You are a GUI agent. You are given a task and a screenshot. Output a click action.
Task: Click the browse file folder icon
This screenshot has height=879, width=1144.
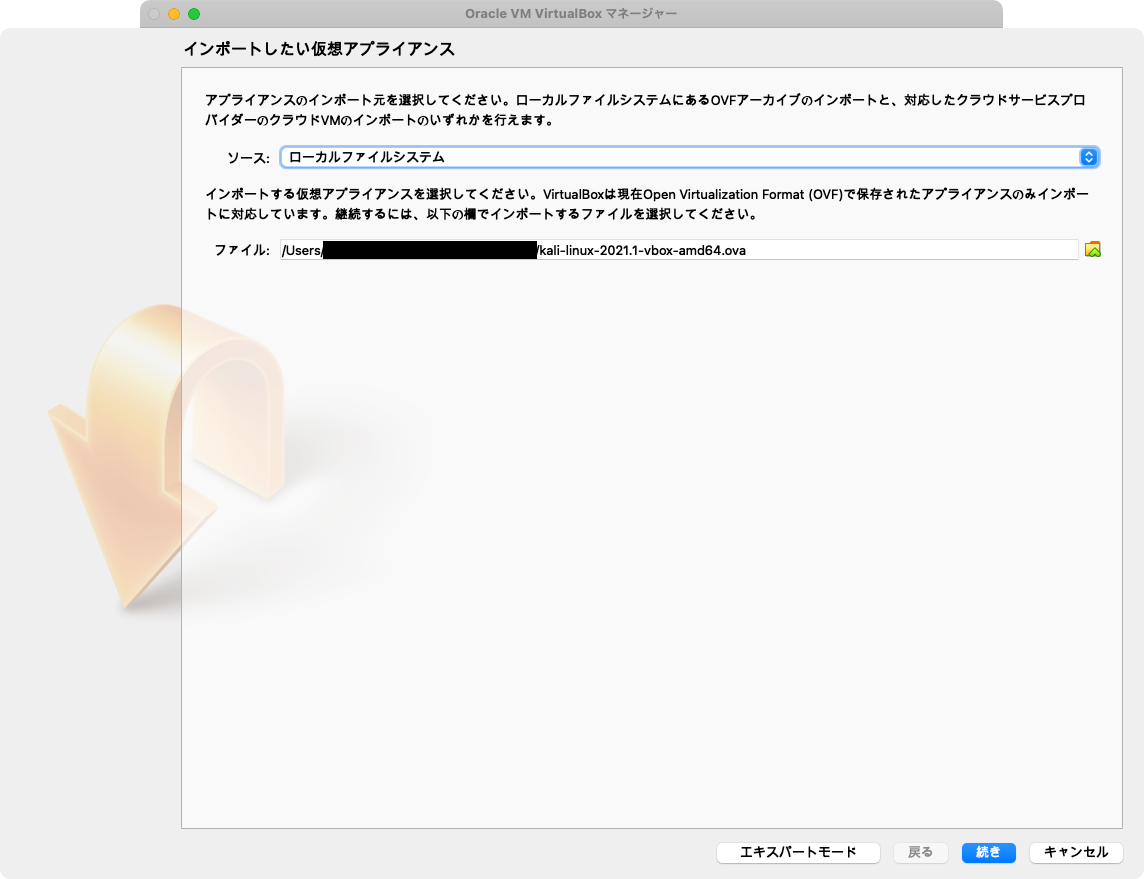point(1092,249)
